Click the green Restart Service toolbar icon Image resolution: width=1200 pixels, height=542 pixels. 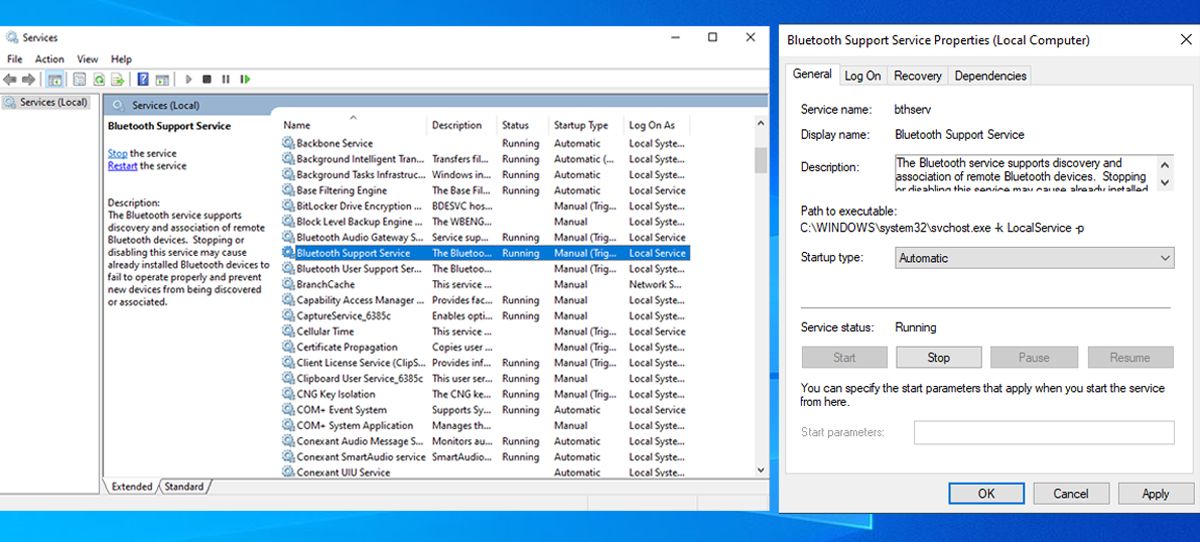pos(245,79)
